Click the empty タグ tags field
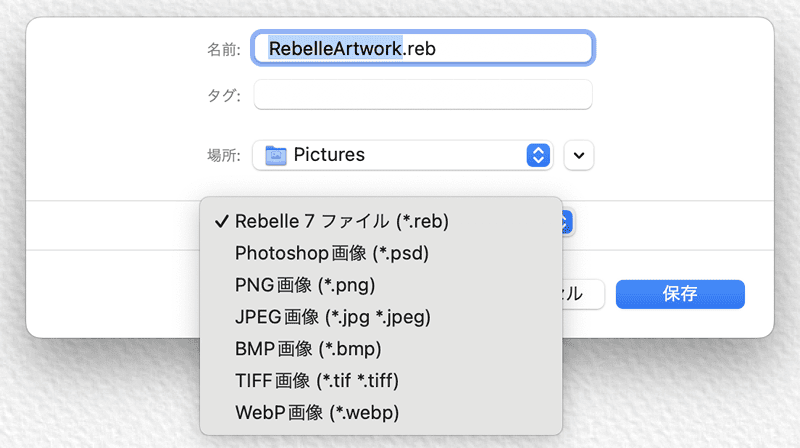 point(423,95)
